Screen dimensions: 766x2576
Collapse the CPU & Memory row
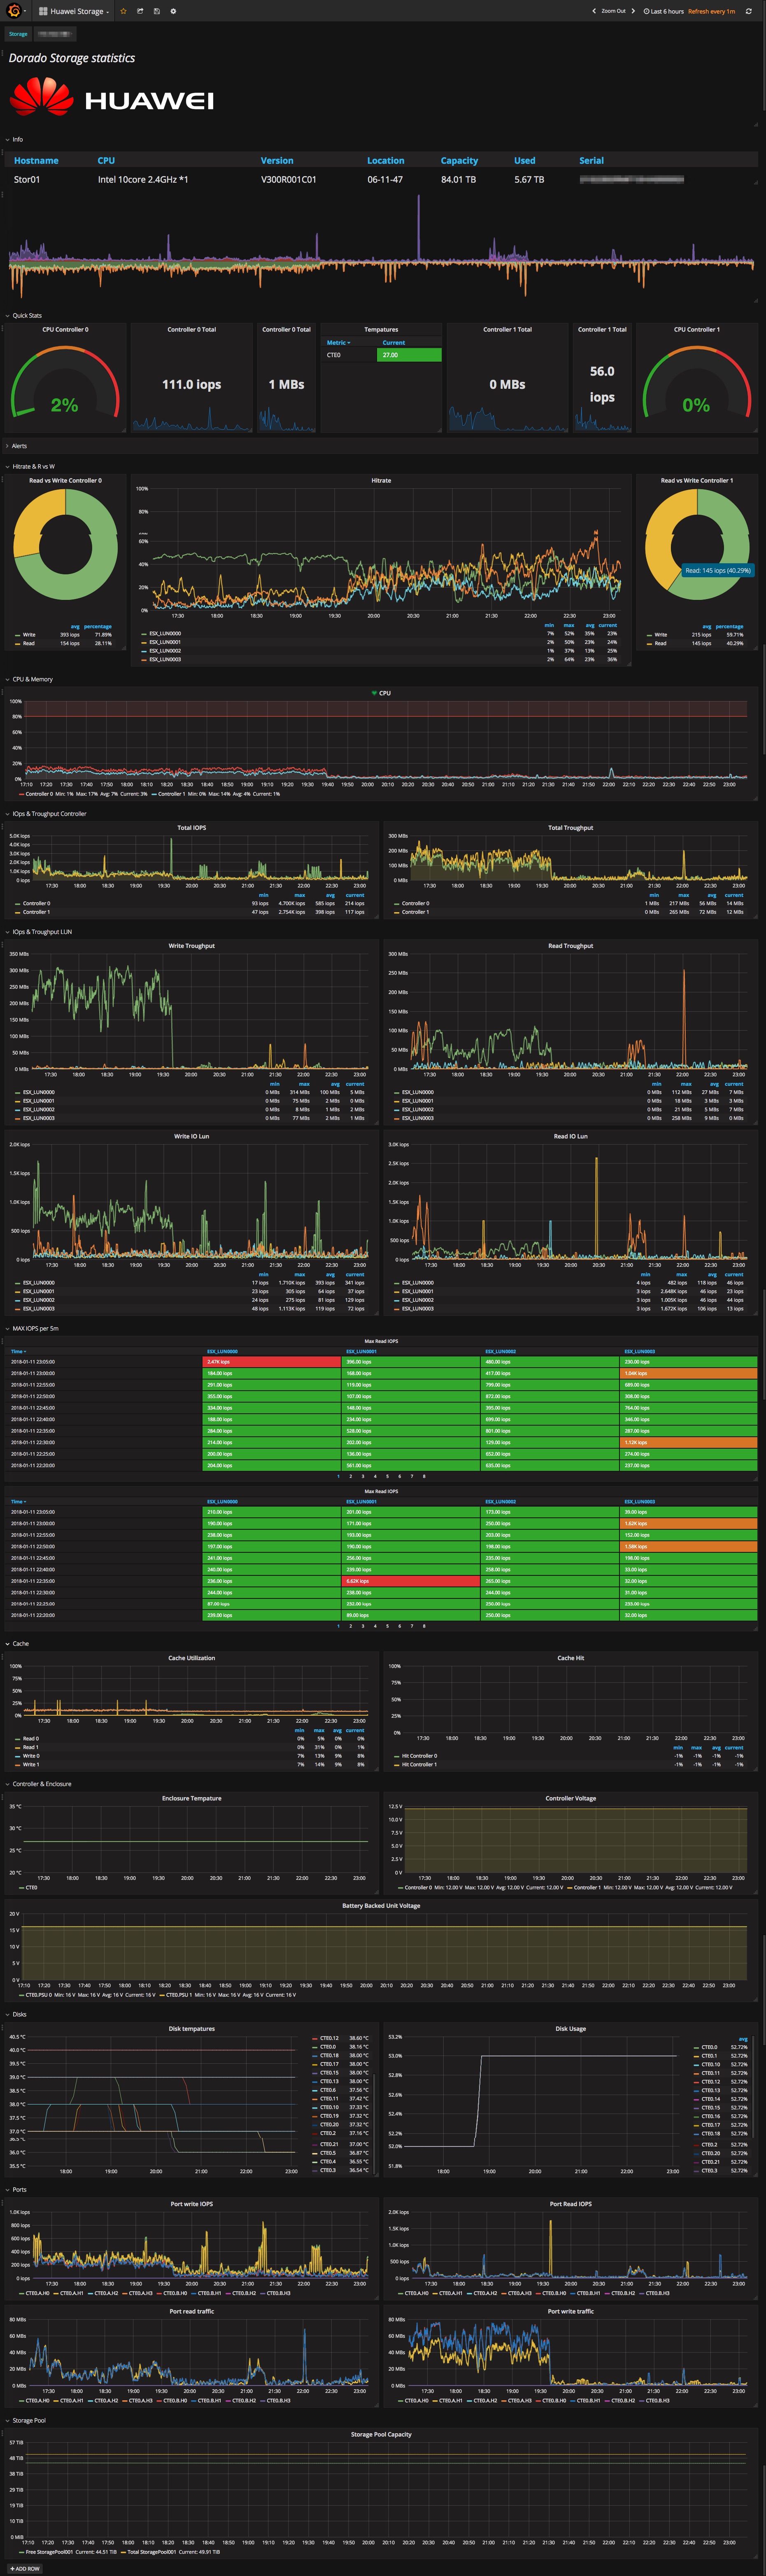(x=29, y=679)
